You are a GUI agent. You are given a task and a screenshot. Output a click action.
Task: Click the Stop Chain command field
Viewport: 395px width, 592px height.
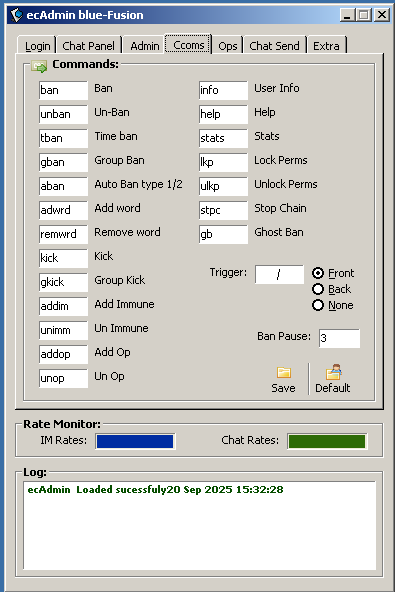[x=224, y=210]
